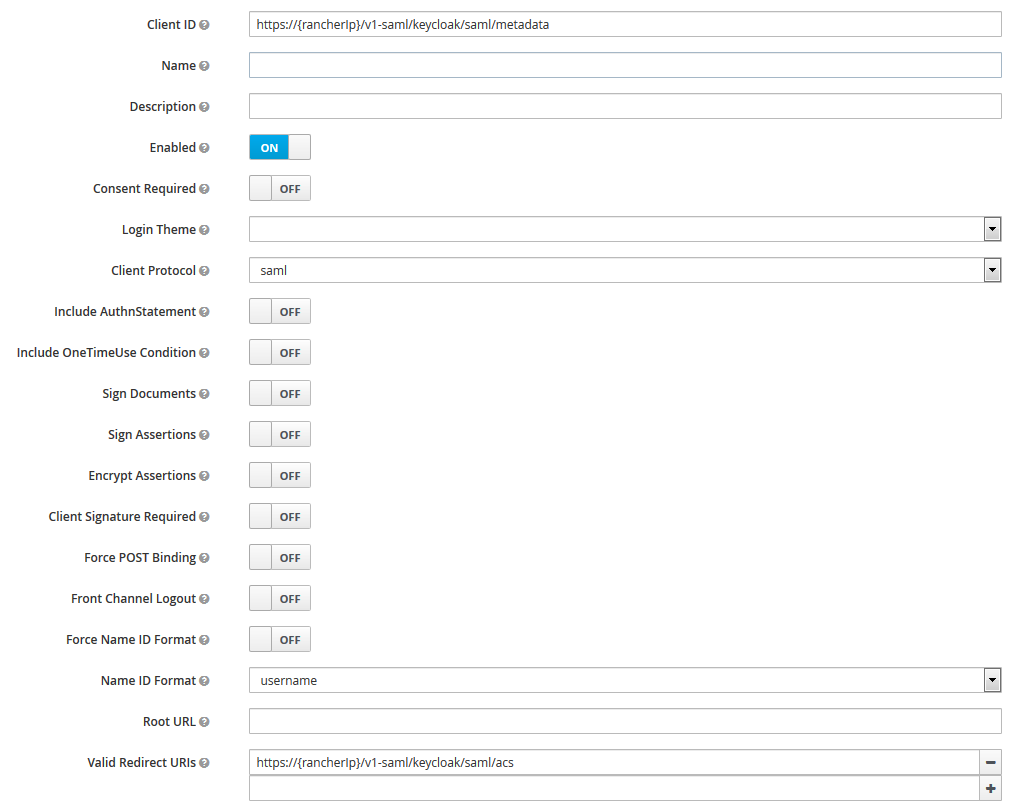Viewport: 1036px width, 804px height.
Task: Open Client Protocol dropdown showing saml
Action: [x=625, y=270]
